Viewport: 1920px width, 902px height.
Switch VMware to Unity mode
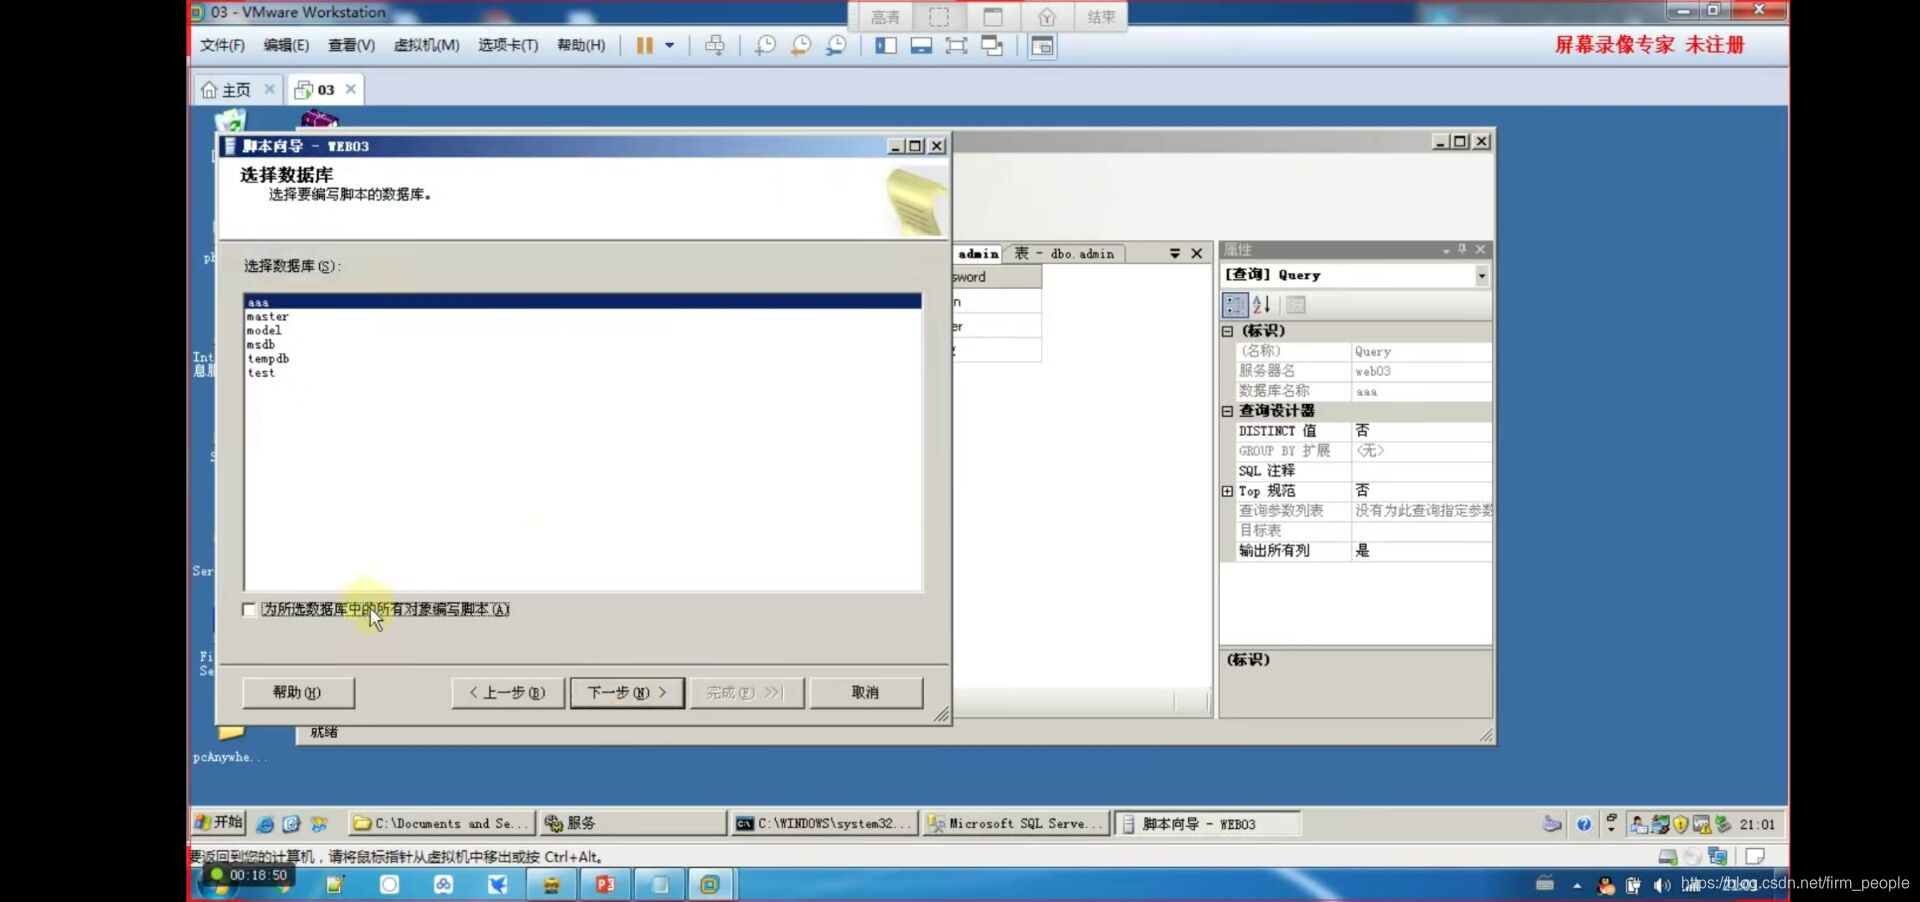[x=992, y=46]
